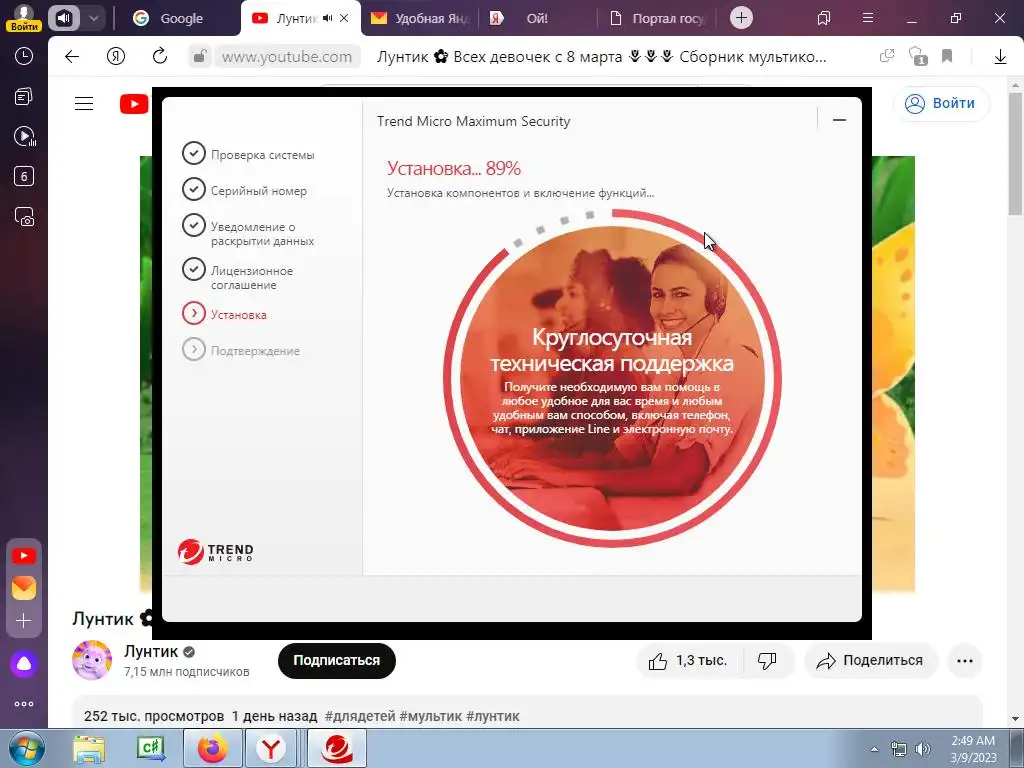
Task: Click the site security lock icon
Action: pyautogui.click(x=199, y=57)
